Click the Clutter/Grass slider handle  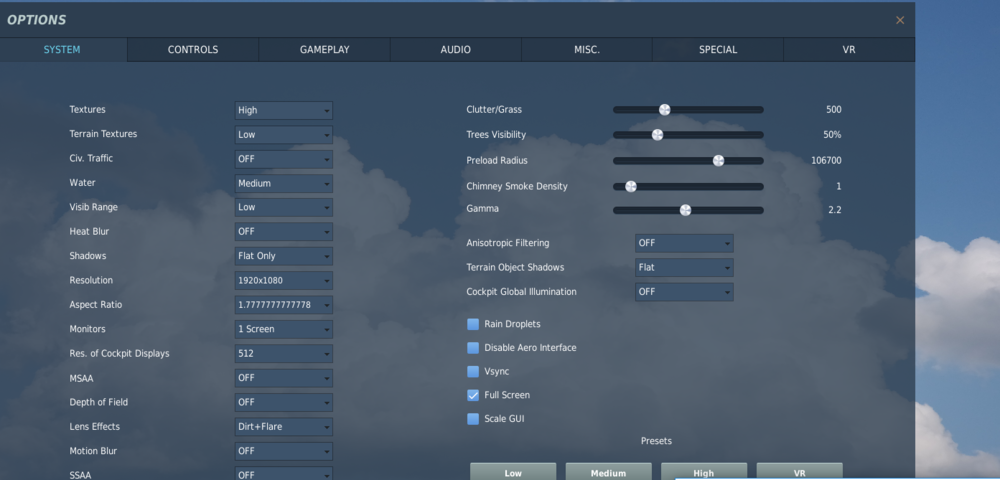pos(665,110)
